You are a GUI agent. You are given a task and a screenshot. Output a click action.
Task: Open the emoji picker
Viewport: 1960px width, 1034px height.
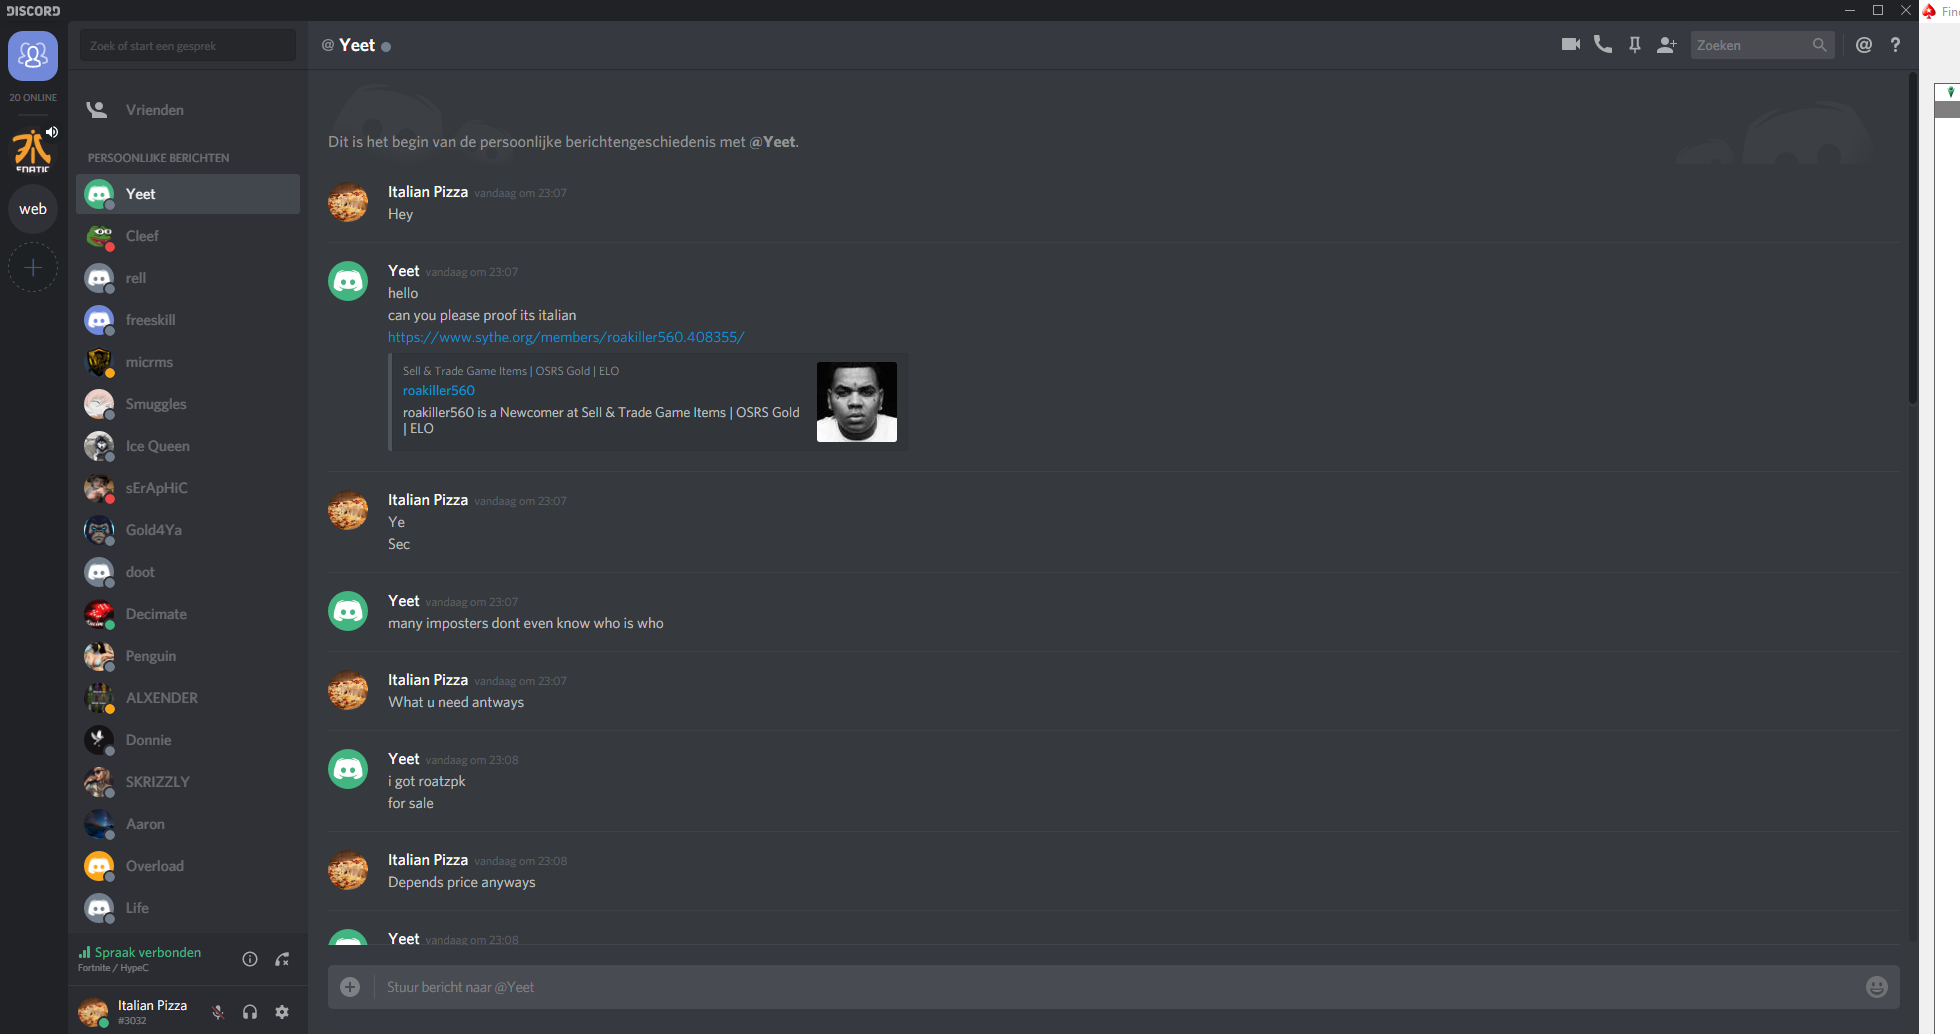1877,987
